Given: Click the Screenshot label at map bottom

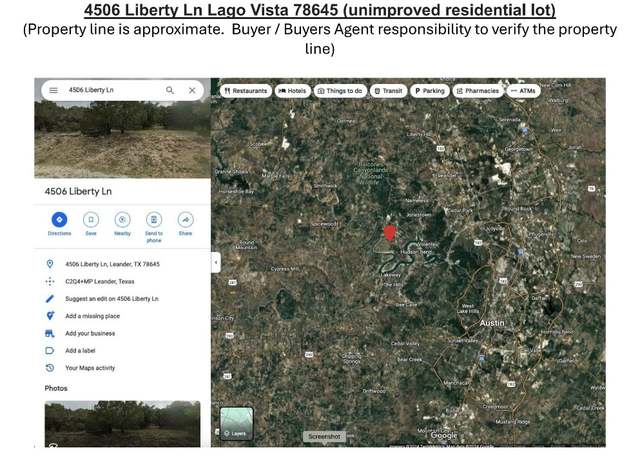Looking at the screenshot, I should [324, 436].
